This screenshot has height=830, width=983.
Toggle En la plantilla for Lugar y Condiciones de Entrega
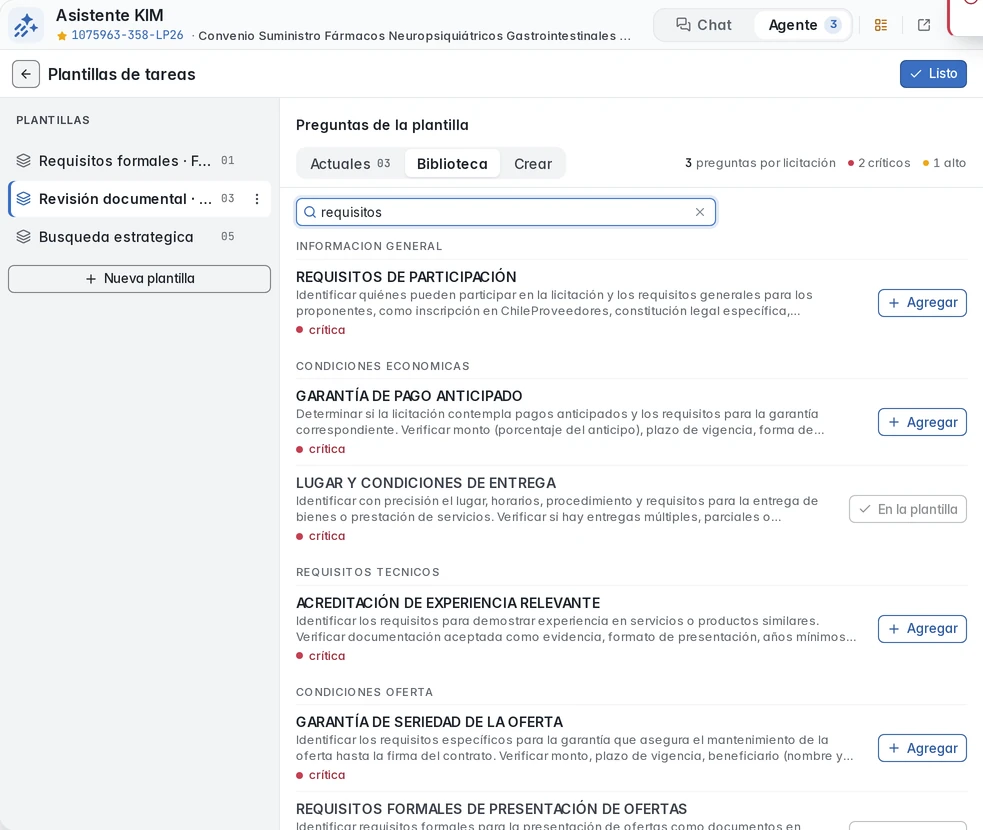pyautogui.click(x=907, y=509)
